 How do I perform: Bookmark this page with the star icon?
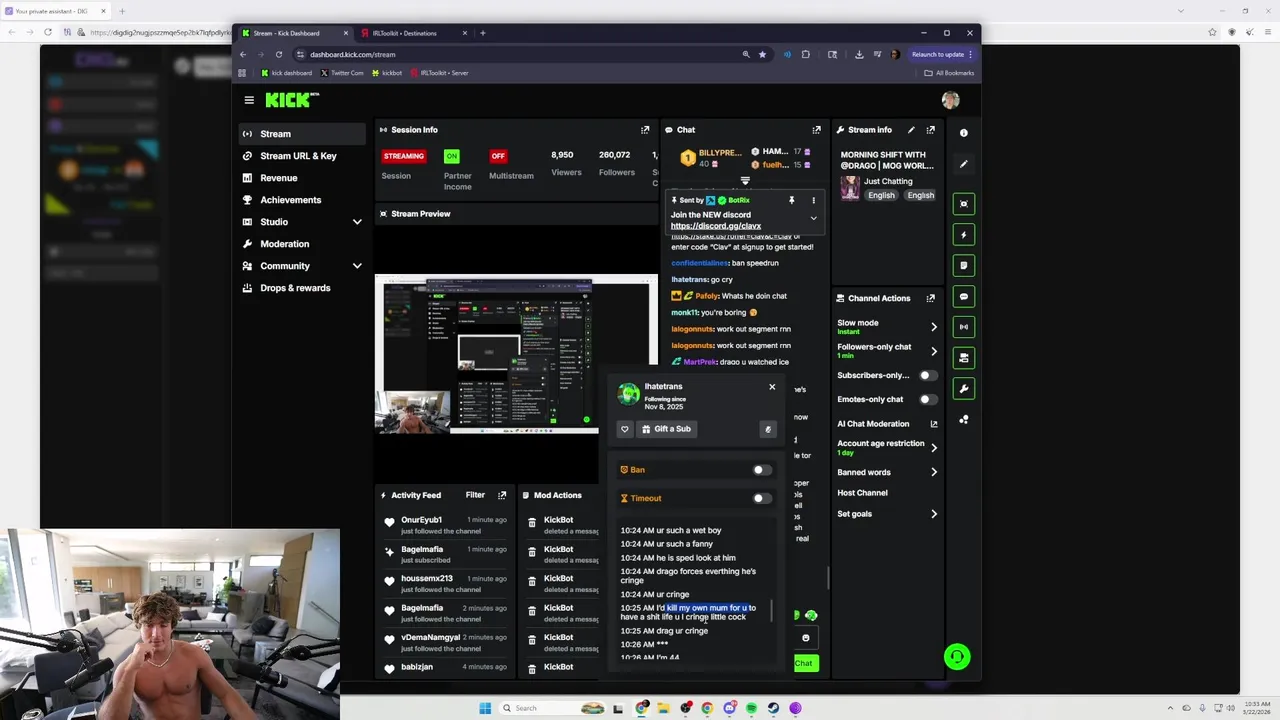pyautogui.click(x=762, y=55)
